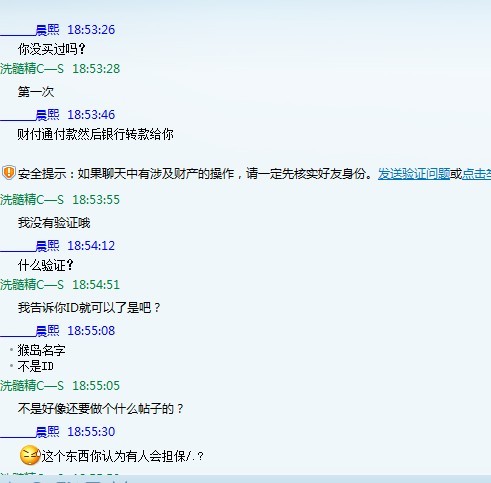Image resolution: width=491 pixels, height=483 pixels.
Task: Click the bulleted line 不是ID
Action: point(36,366)
